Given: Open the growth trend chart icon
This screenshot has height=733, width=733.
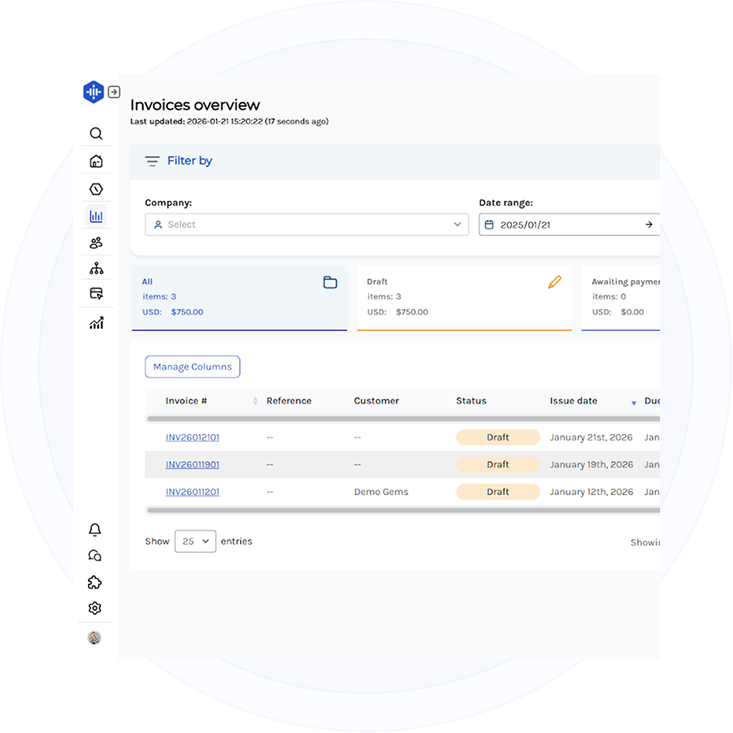Looking at the screenshot, I should click(96, 323).
